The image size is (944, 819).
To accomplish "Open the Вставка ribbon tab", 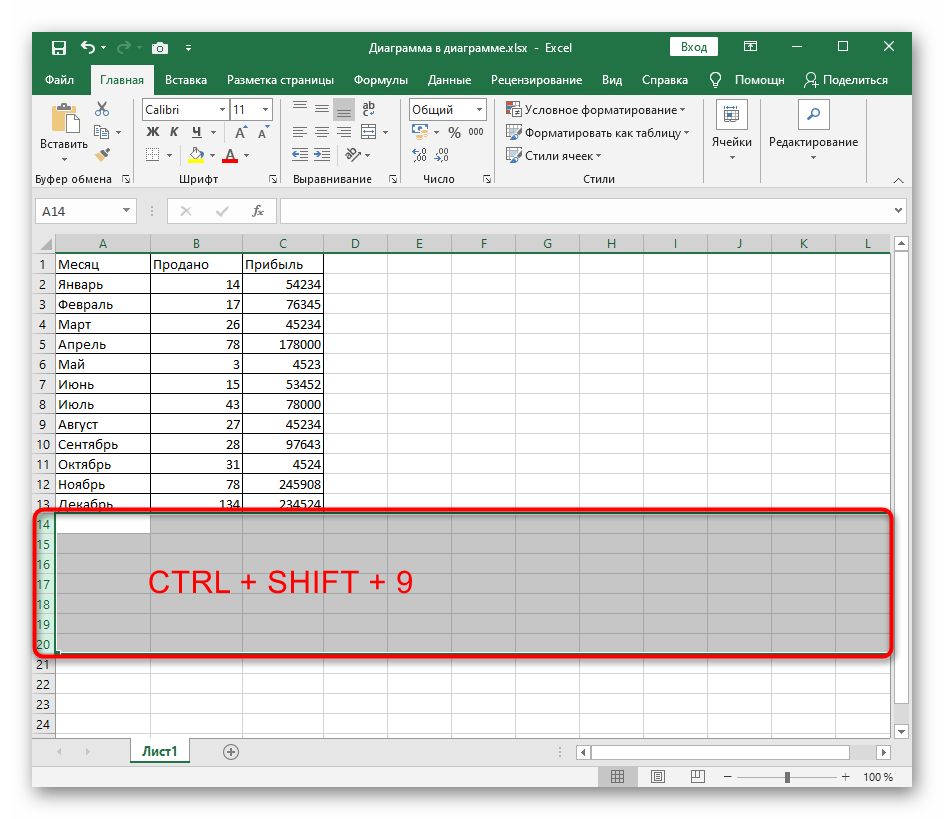I will [186, 80].
